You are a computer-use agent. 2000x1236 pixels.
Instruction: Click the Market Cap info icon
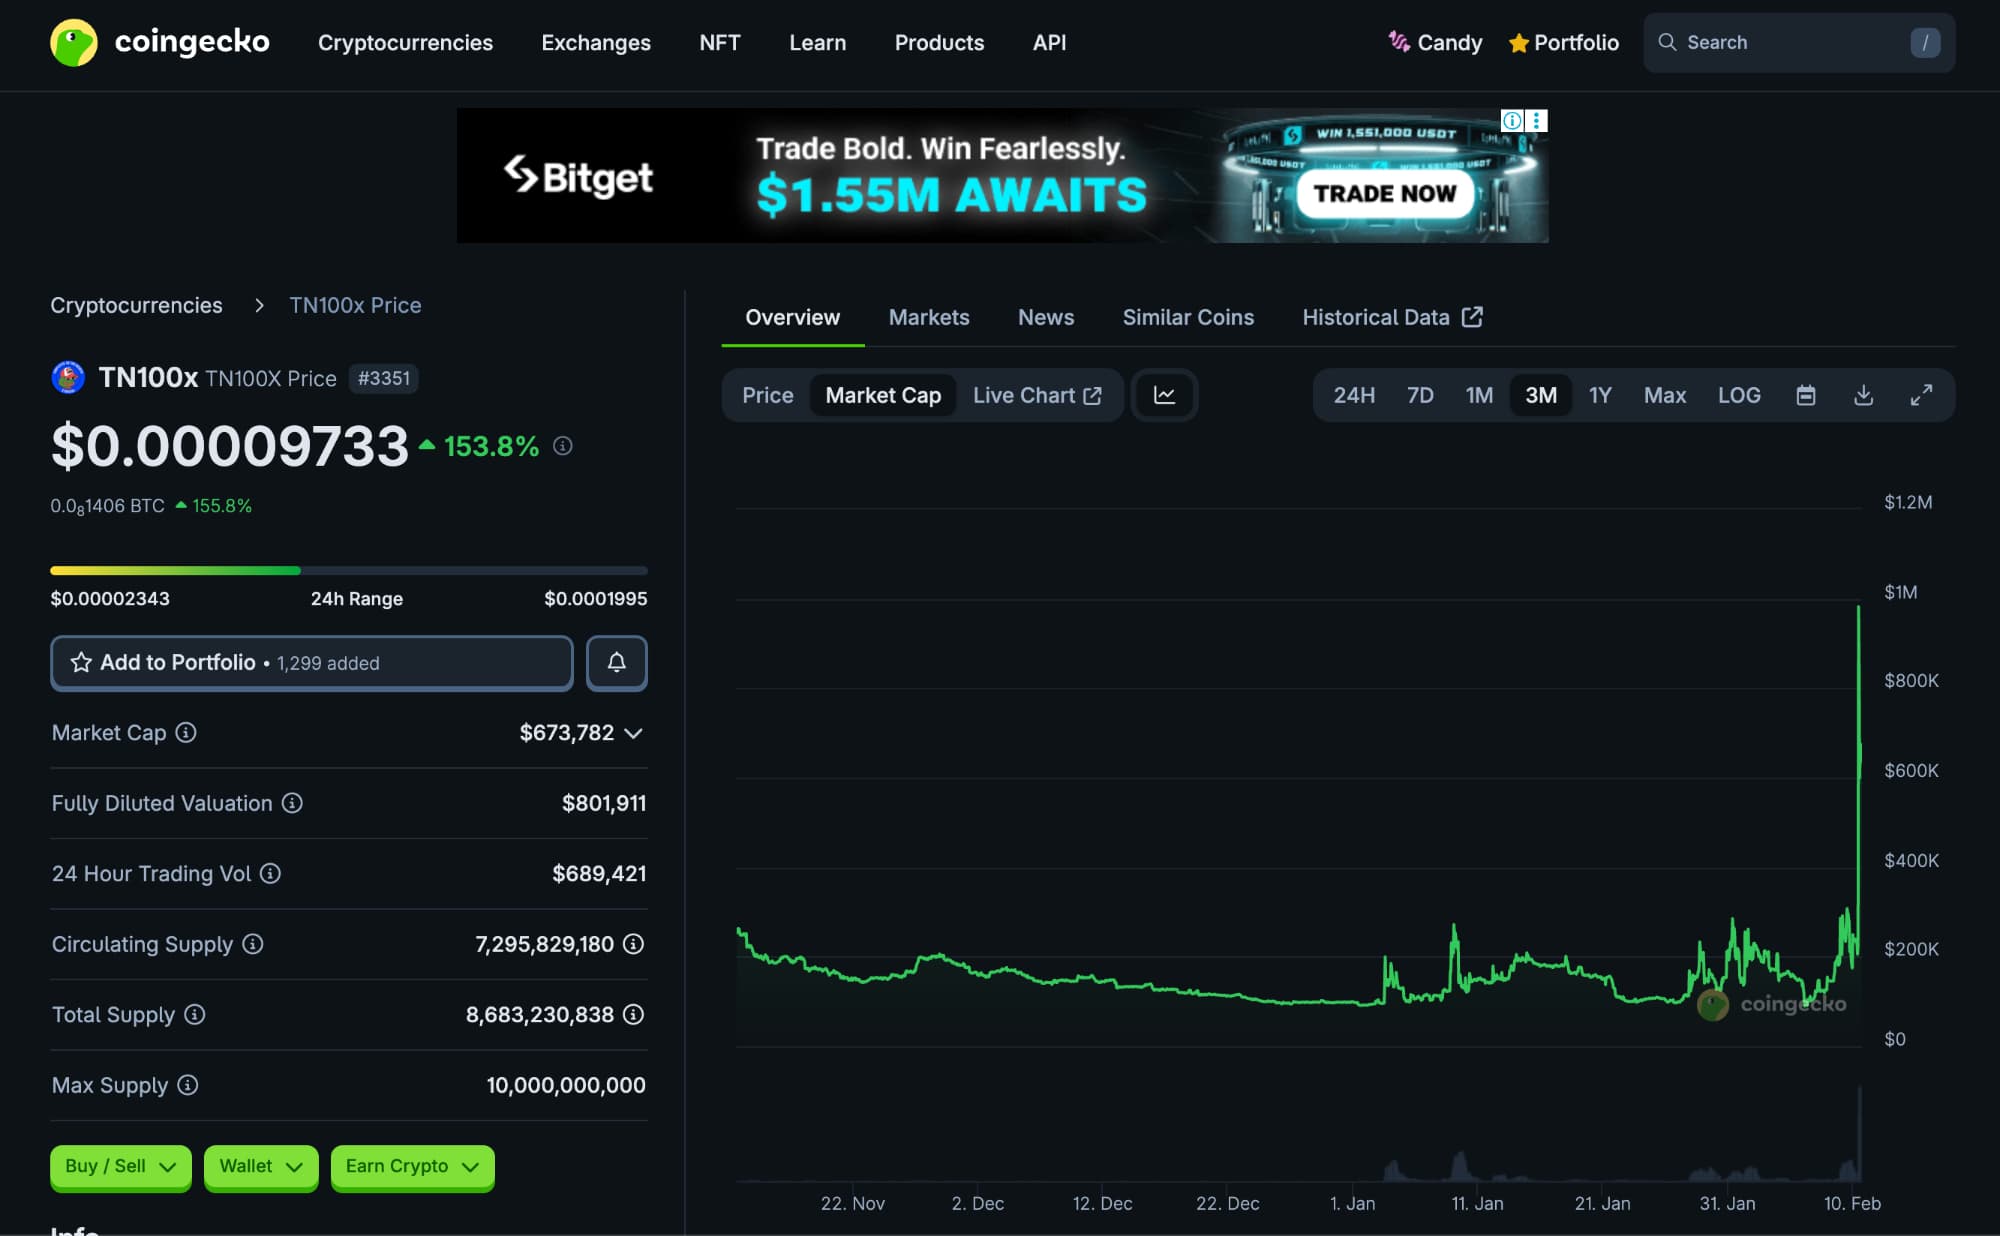(186, 732)
